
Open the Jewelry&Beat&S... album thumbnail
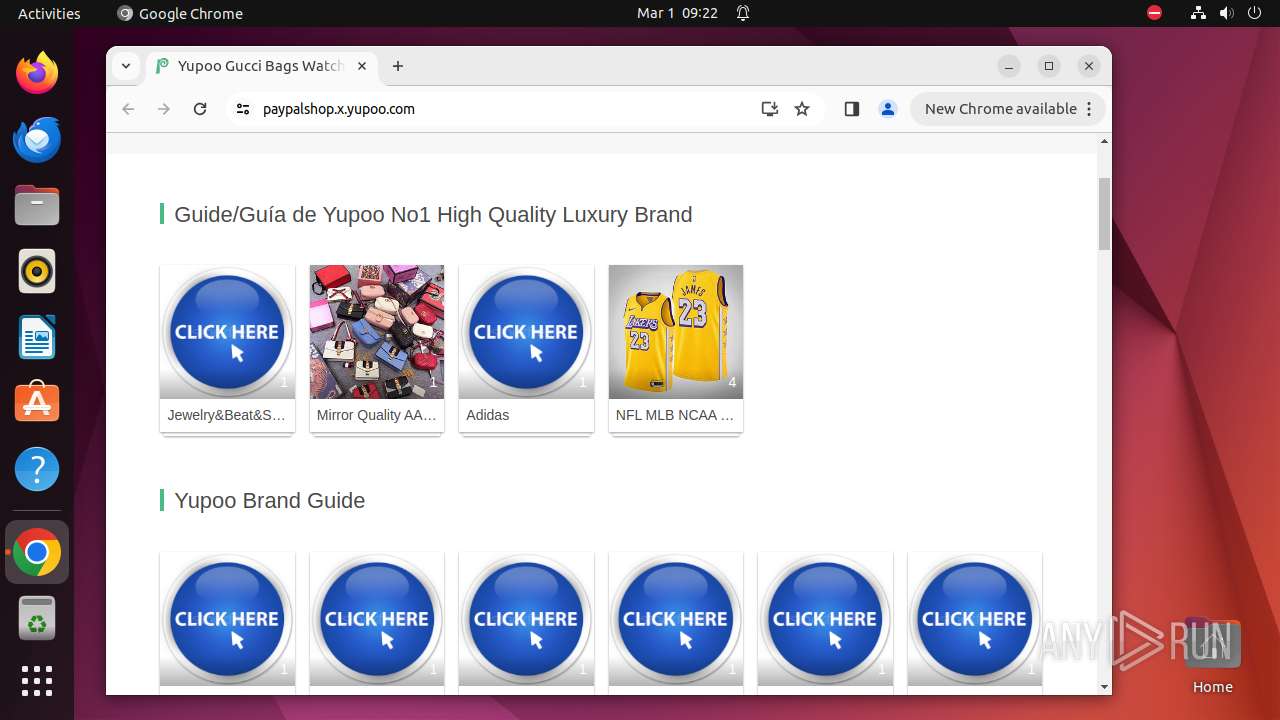tap(227, 332)
